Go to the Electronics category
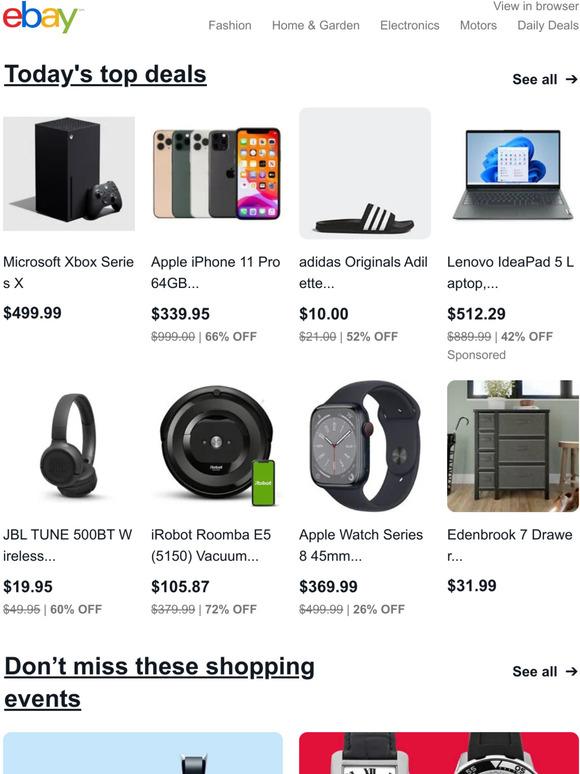 coord(409,25)
